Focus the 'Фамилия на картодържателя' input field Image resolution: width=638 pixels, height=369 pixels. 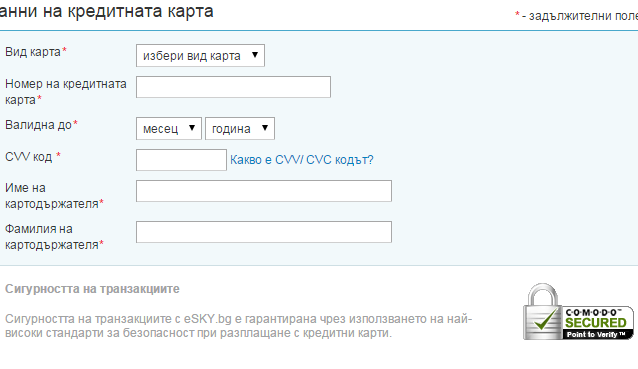pos(264,232)
